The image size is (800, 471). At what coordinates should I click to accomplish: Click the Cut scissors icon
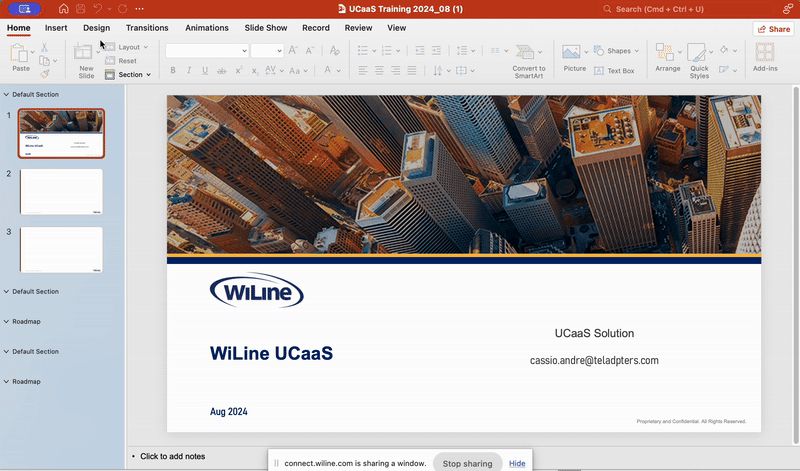[x=44, y=47]
